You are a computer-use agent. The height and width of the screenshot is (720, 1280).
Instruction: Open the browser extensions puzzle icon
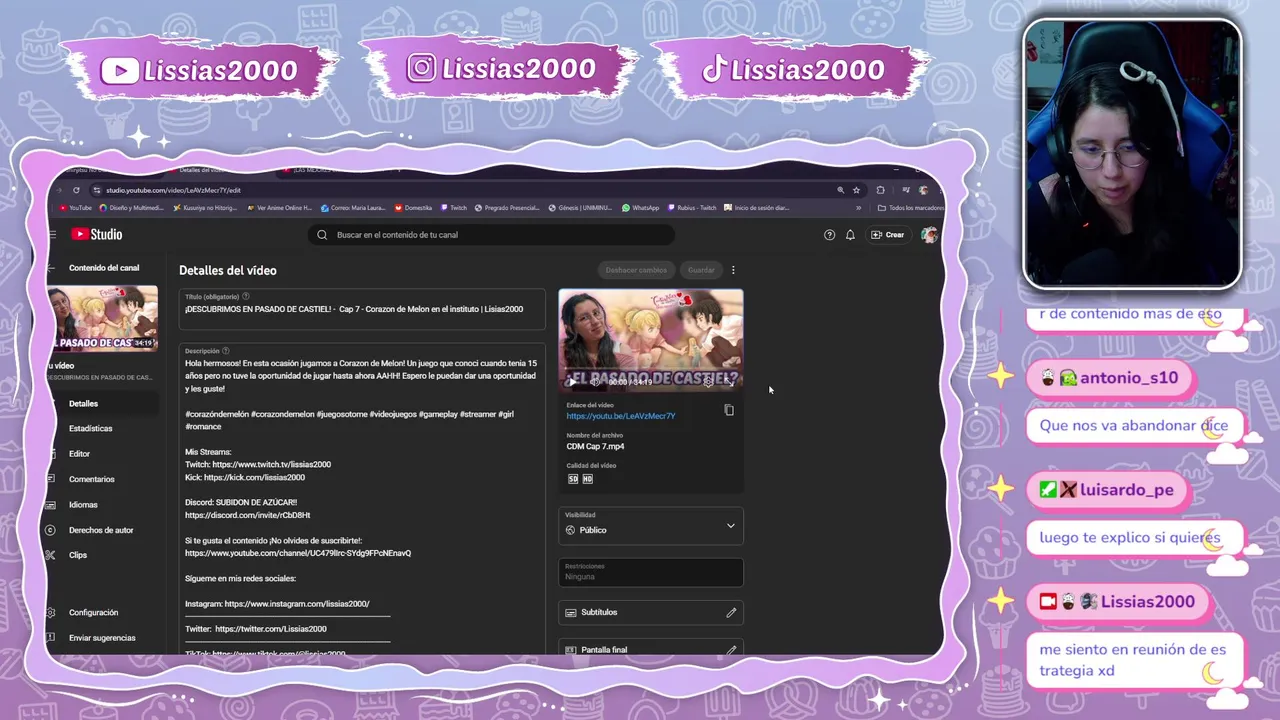(880, 190)
